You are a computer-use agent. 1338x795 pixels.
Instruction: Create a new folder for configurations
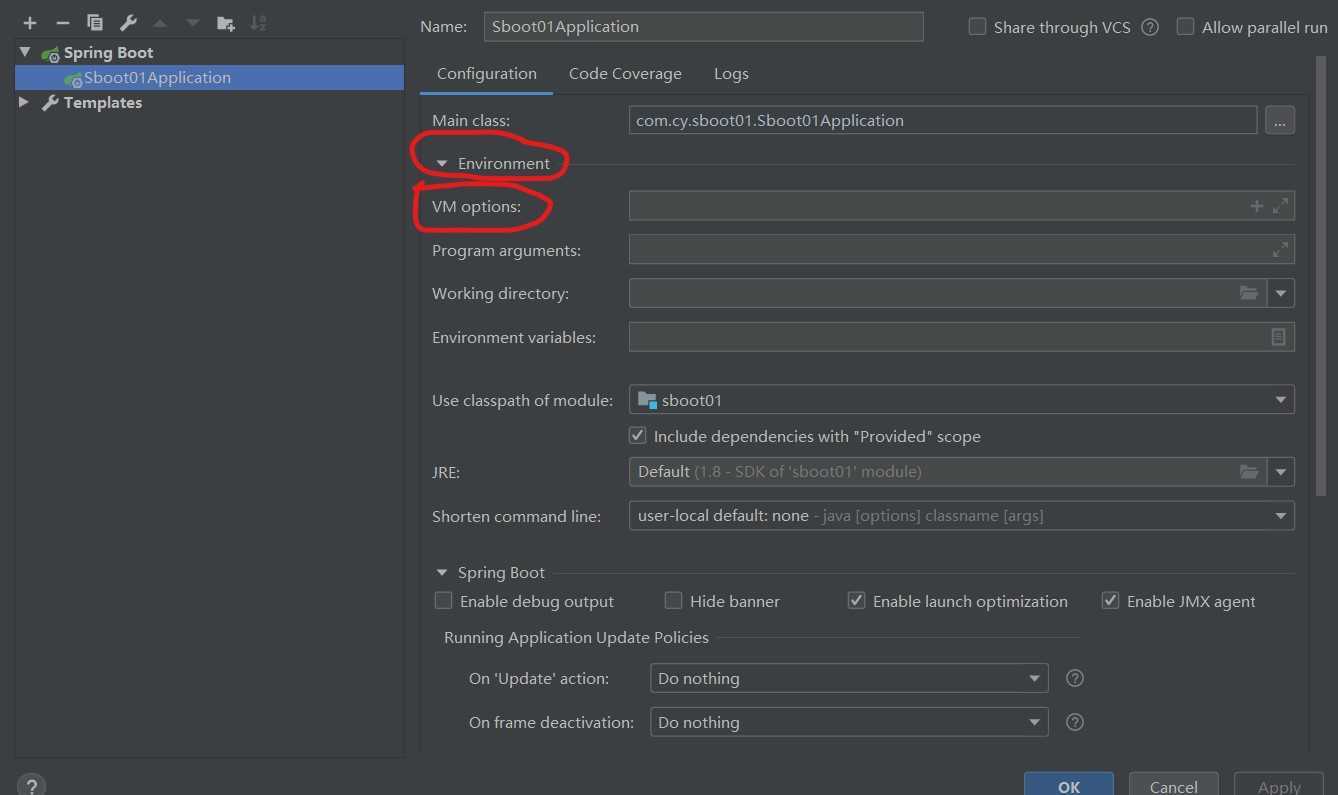point(226,22)
